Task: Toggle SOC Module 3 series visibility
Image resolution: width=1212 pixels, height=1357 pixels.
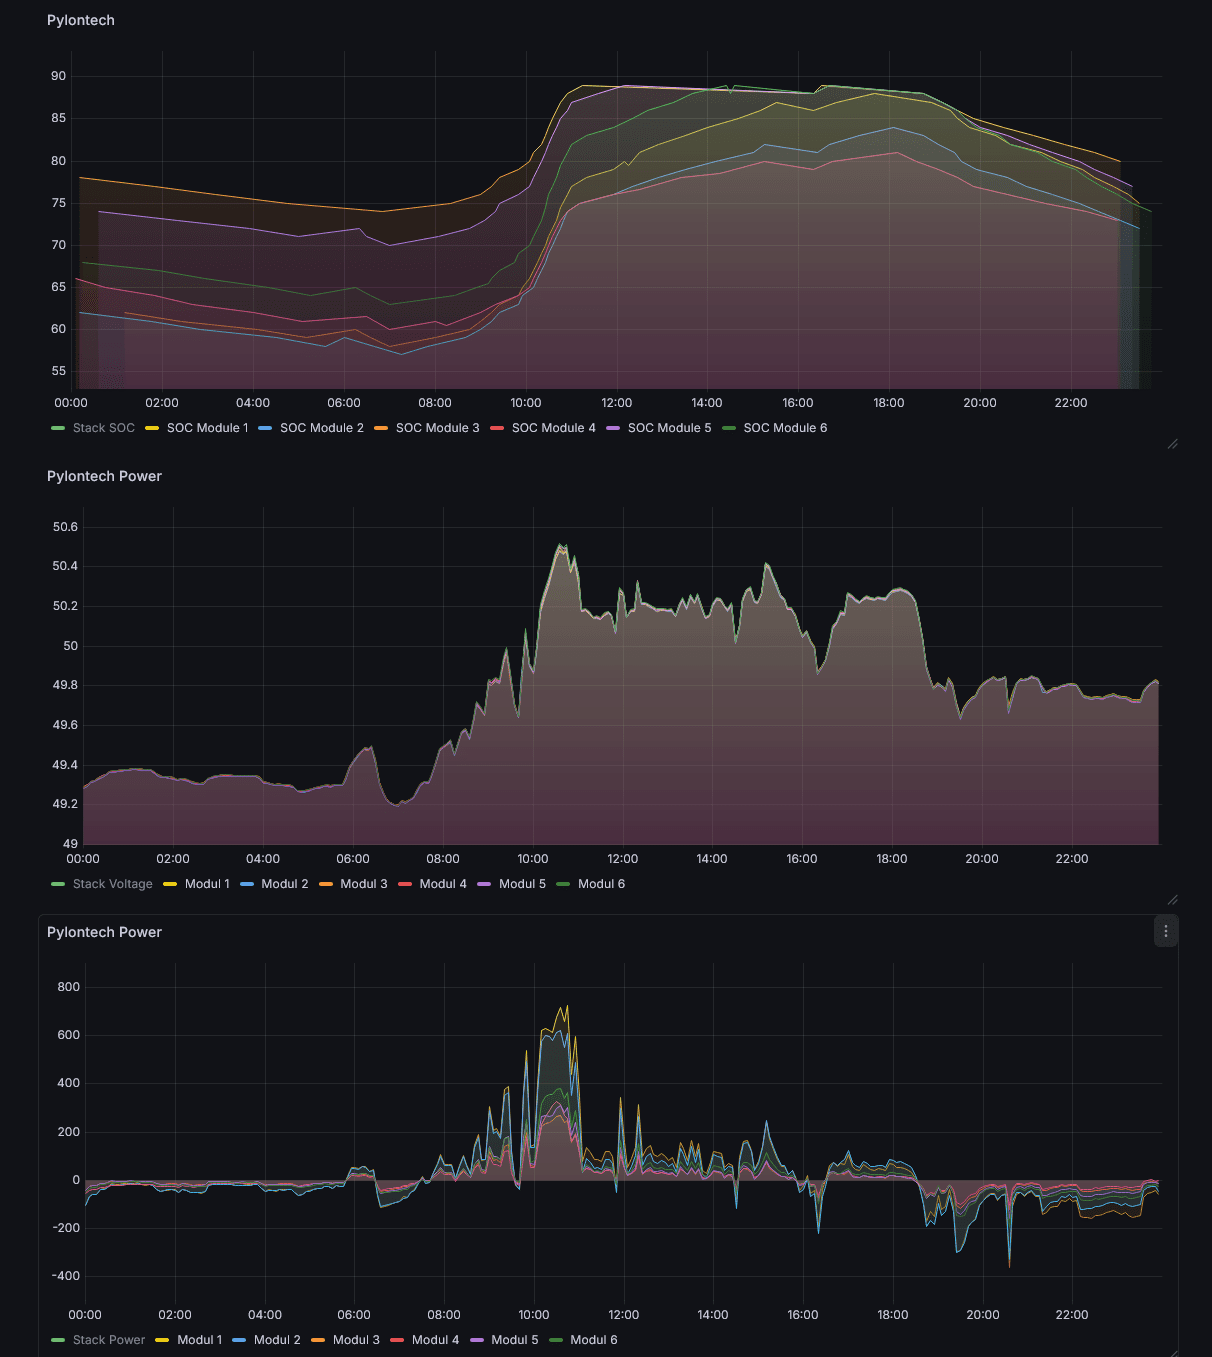Action: click(437, 428)
